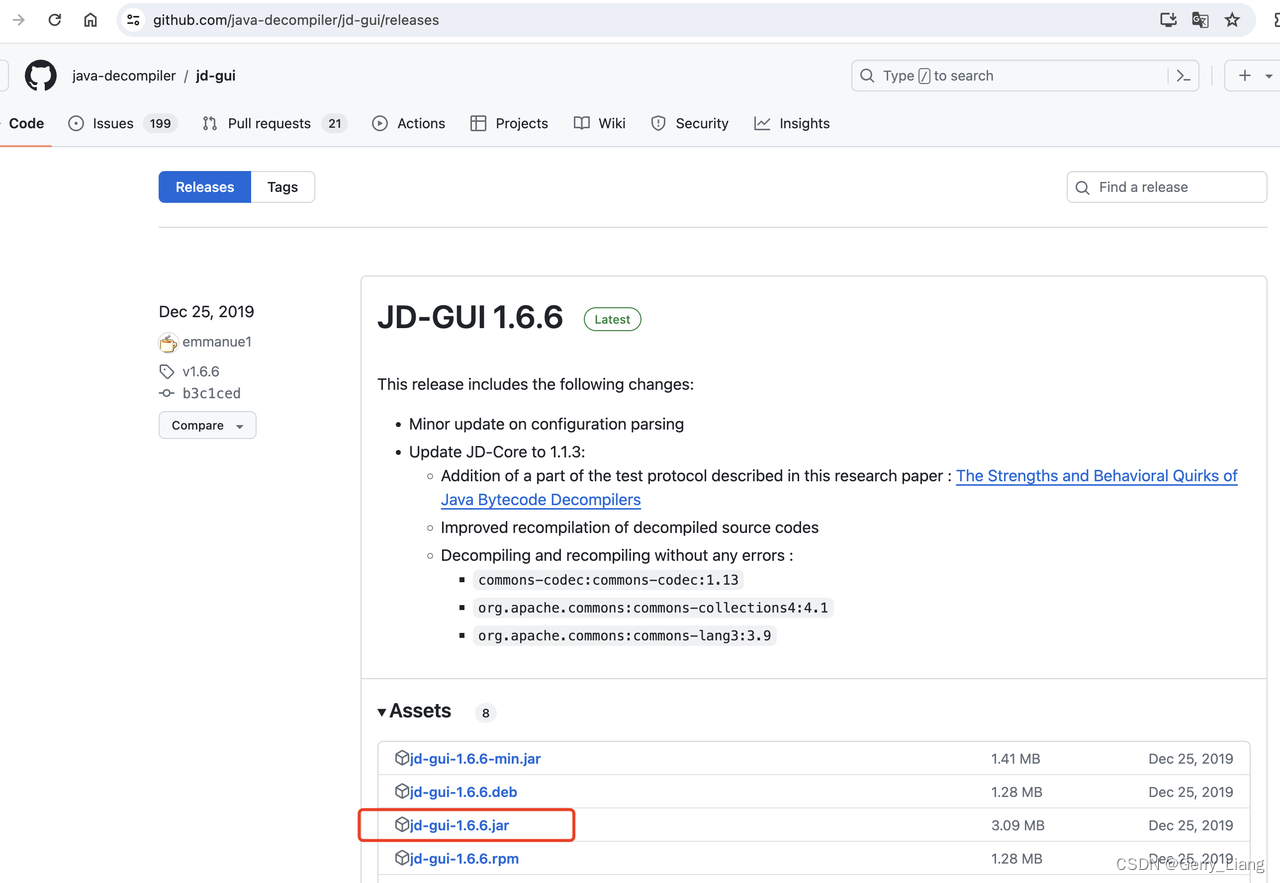Click the org.apache.commons:commons-lang3:3.9 code text
This screenshot has height=883, width=1280.
pos(625,635)
